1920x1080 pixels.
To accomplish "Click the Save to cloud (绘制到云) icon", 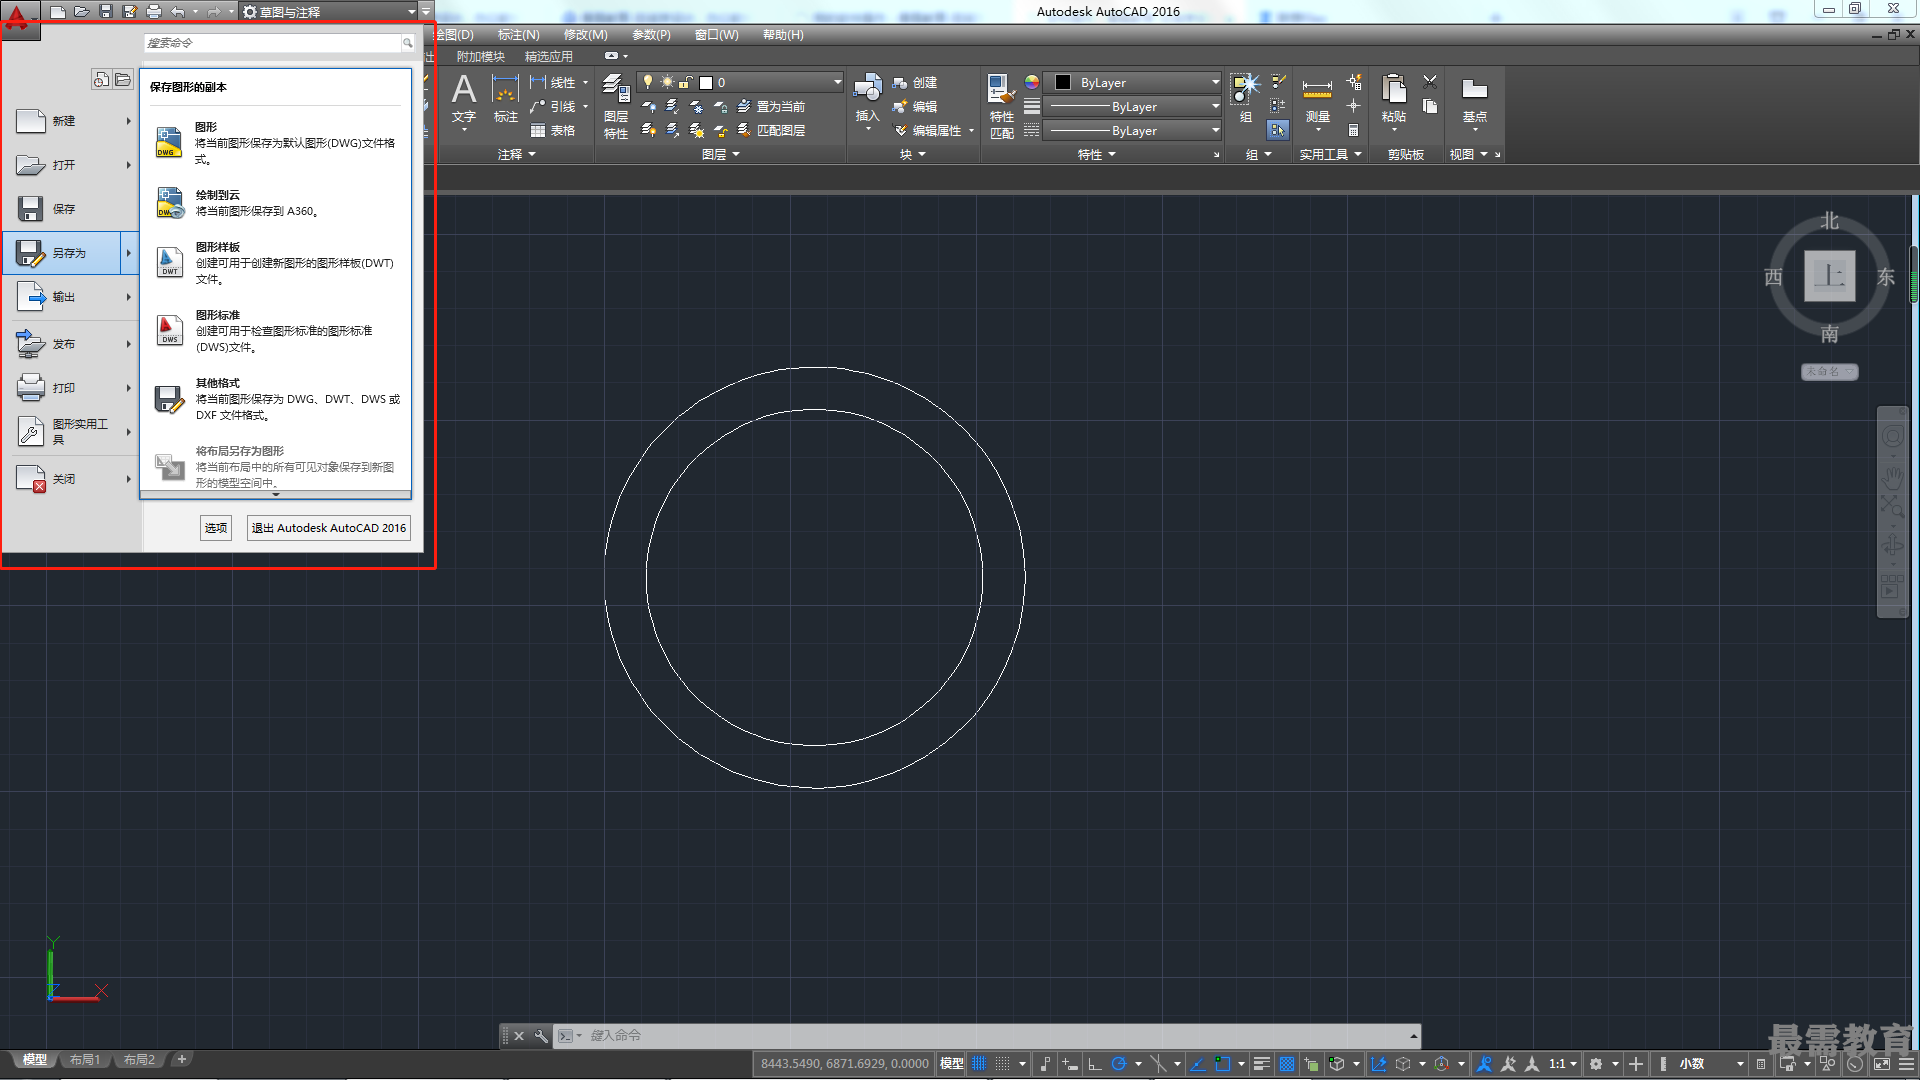I will pyautogui.click(x=170, y=203).
